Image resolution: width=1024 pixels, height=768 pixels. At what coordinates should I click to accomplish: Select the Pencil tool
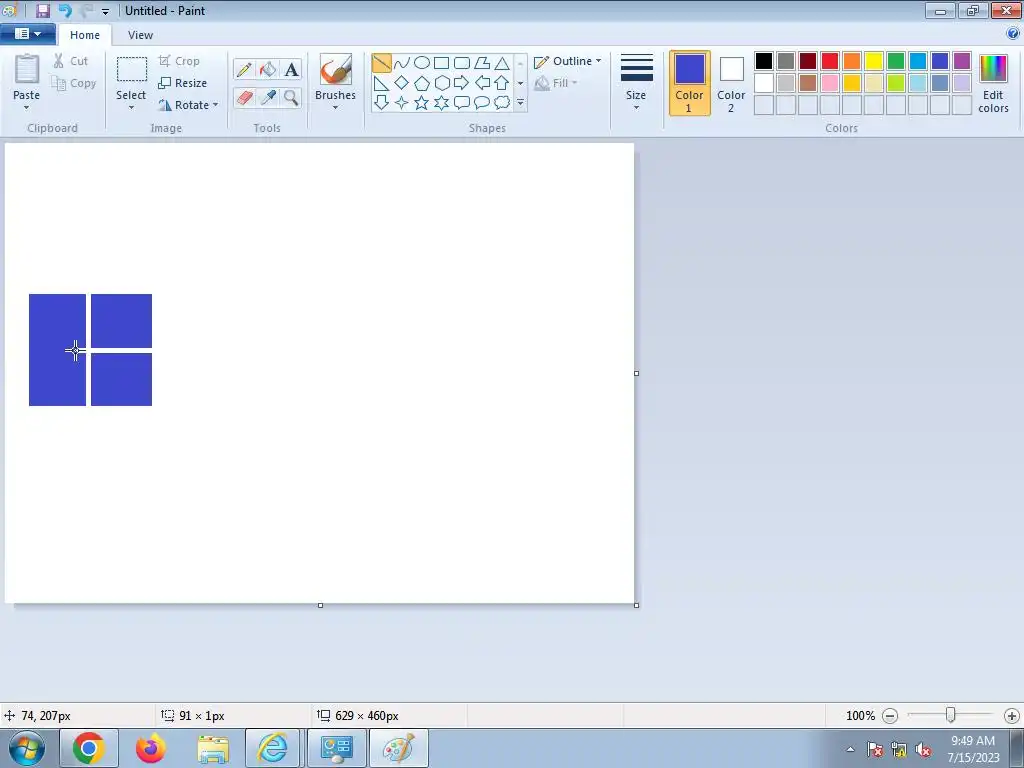click(244, 69)
